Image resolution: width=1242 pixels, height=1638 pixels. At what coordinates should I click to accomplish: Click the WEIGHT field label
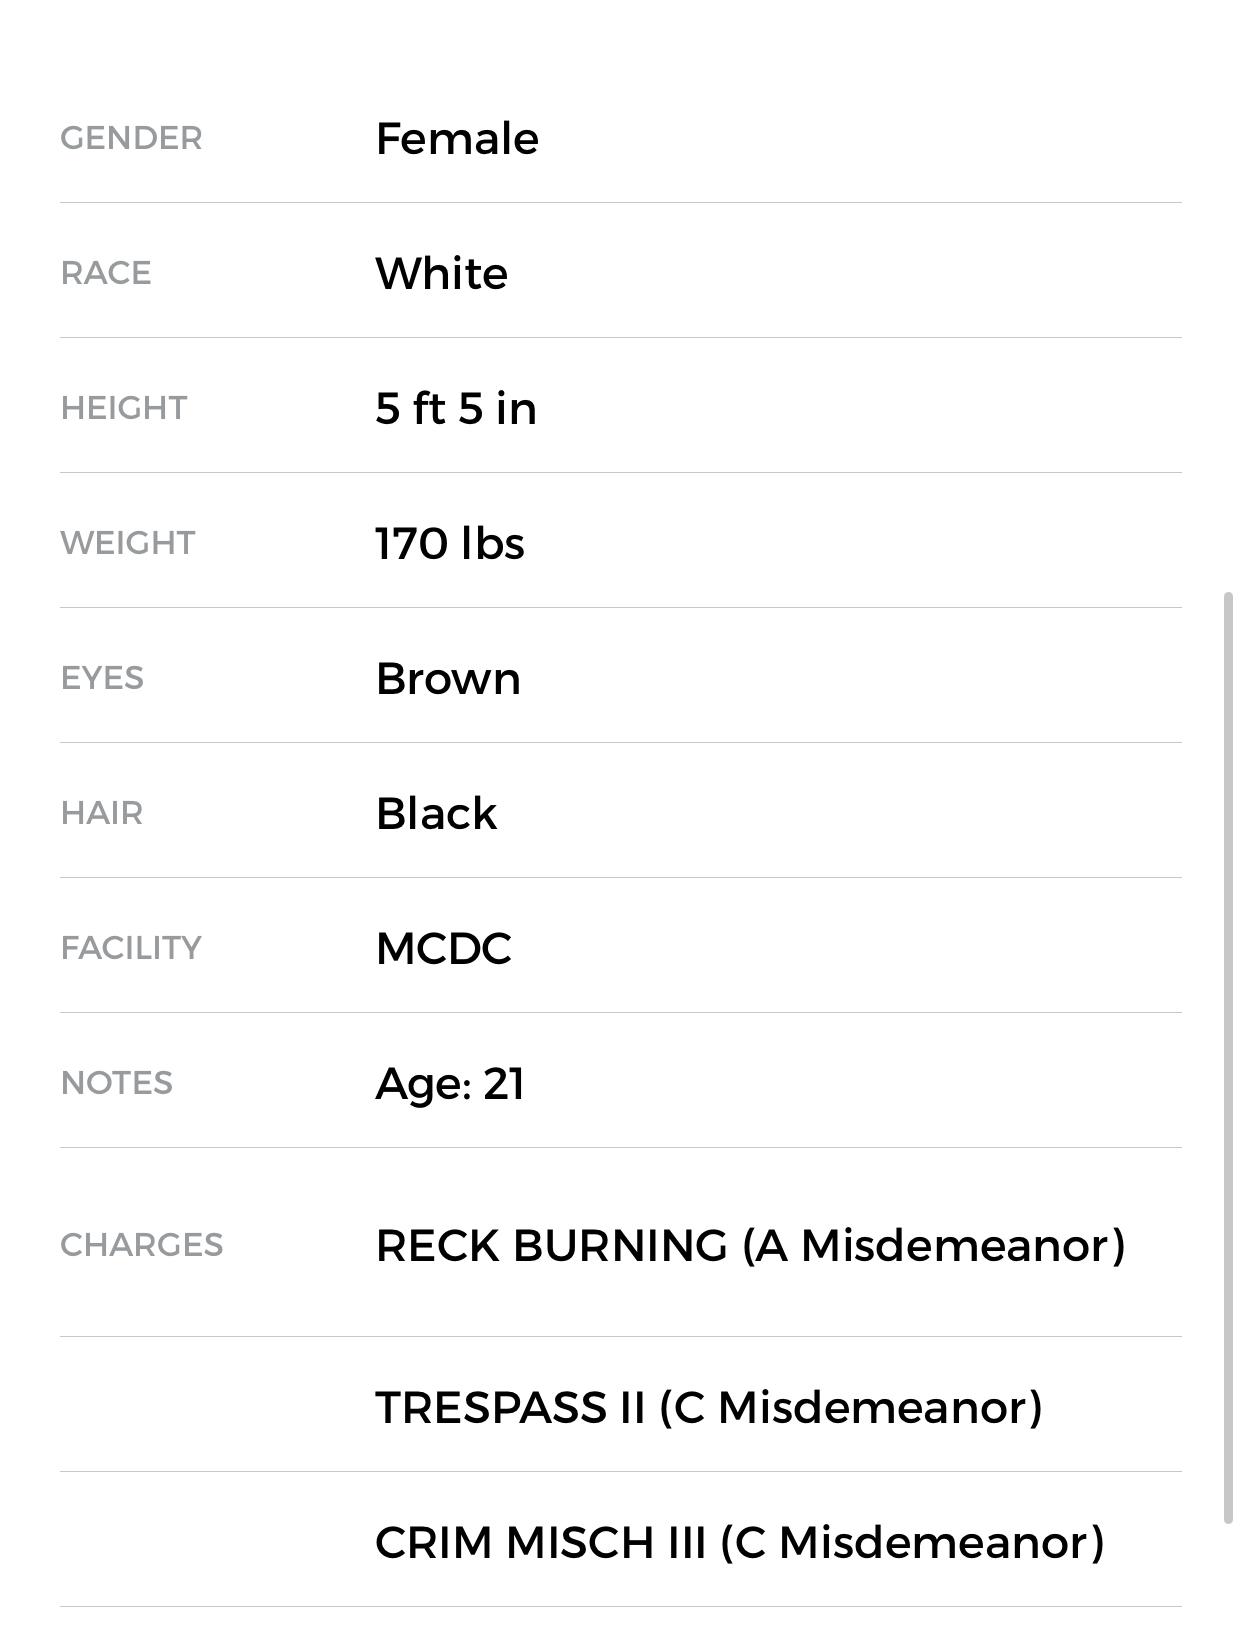tap(128, 543)
